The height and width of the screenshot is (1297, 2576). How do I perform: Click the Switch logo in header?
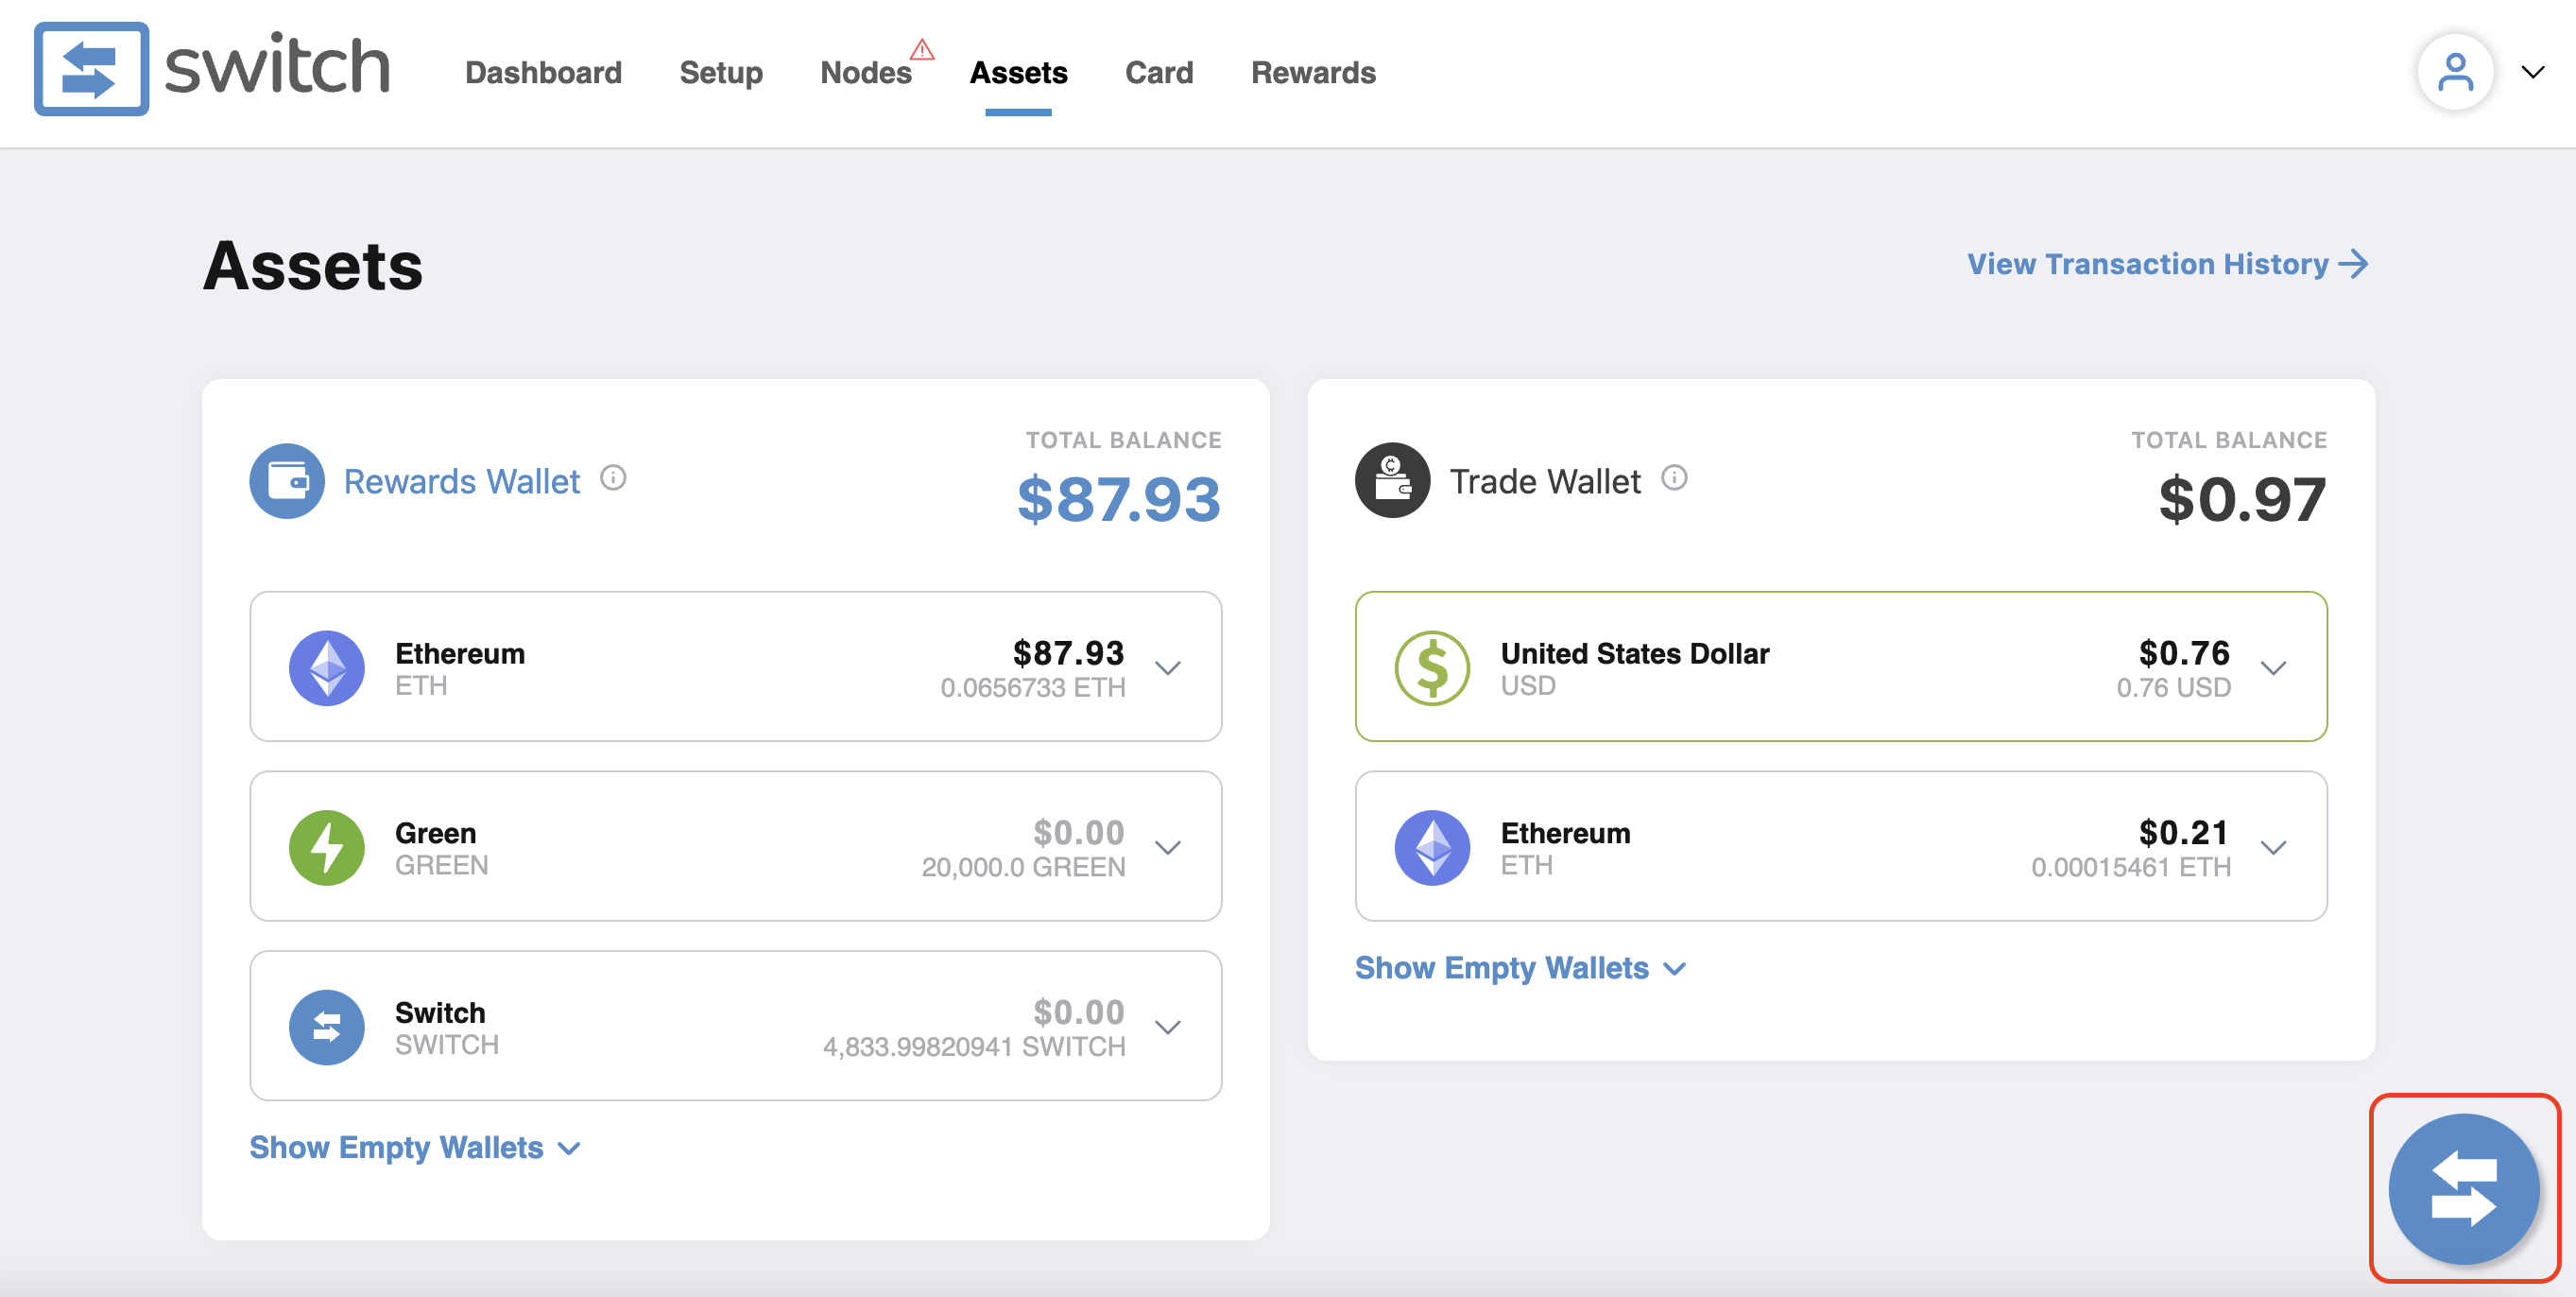(x=212, y=69)
